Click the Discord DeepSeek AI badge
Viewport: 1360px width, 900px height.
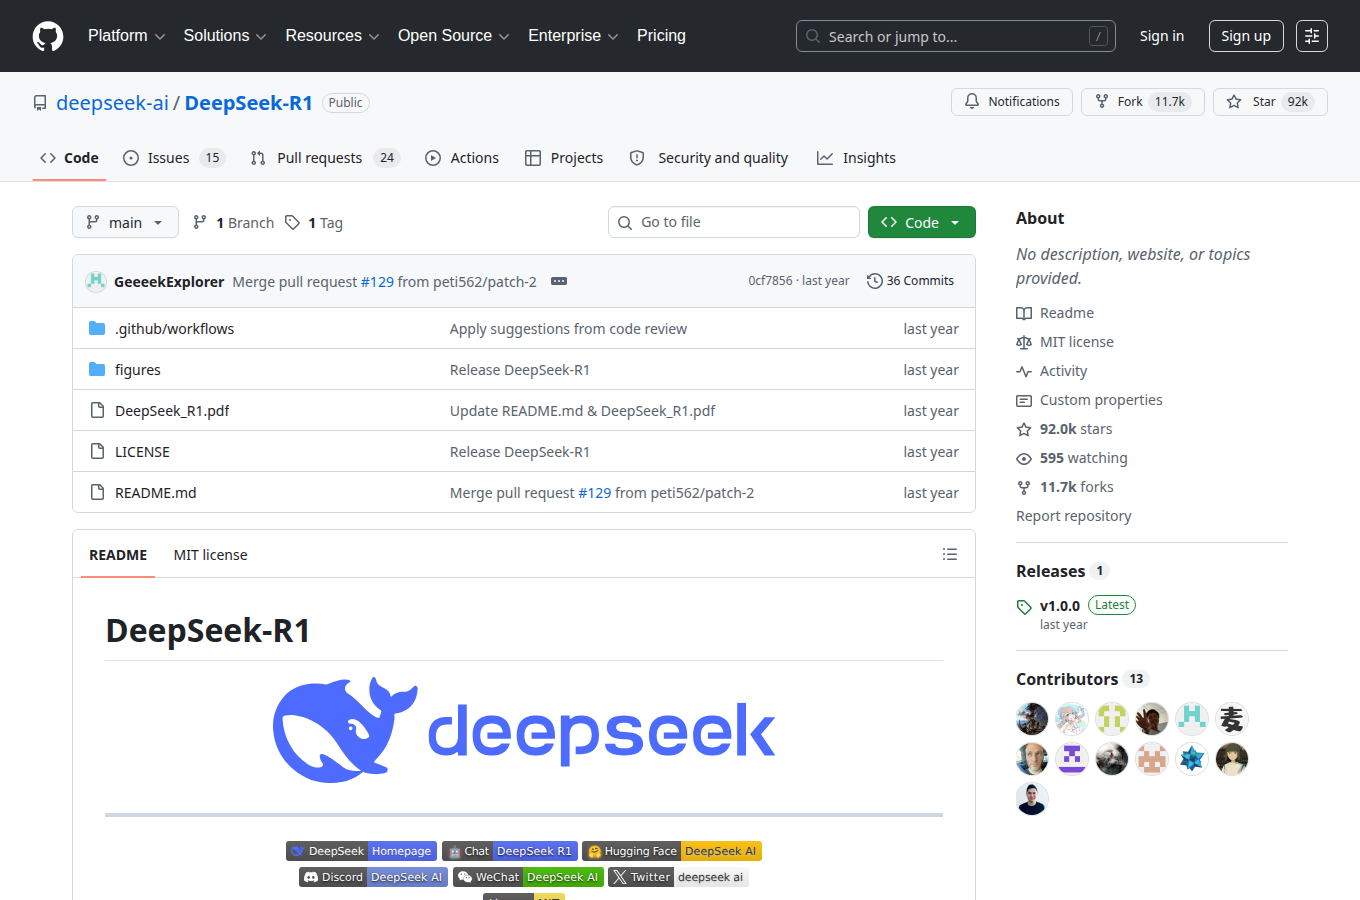point(374,877)
